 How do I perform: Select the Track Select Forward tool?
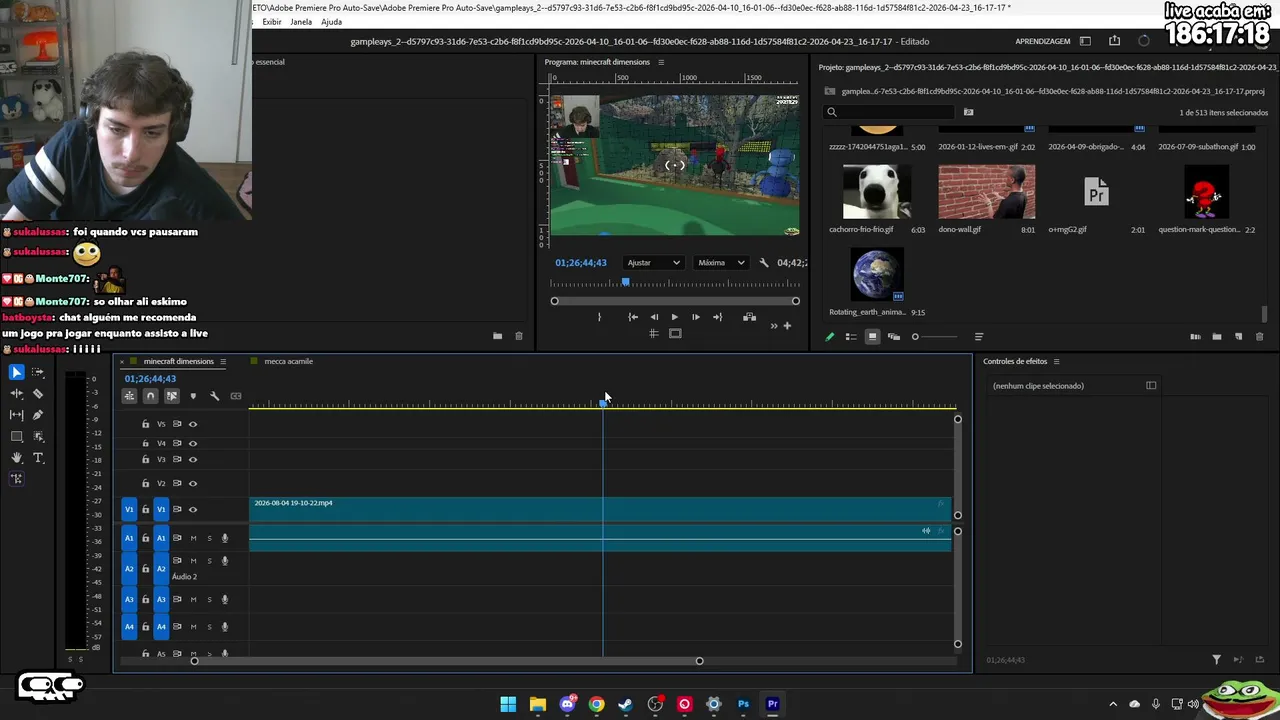(38, 372)
